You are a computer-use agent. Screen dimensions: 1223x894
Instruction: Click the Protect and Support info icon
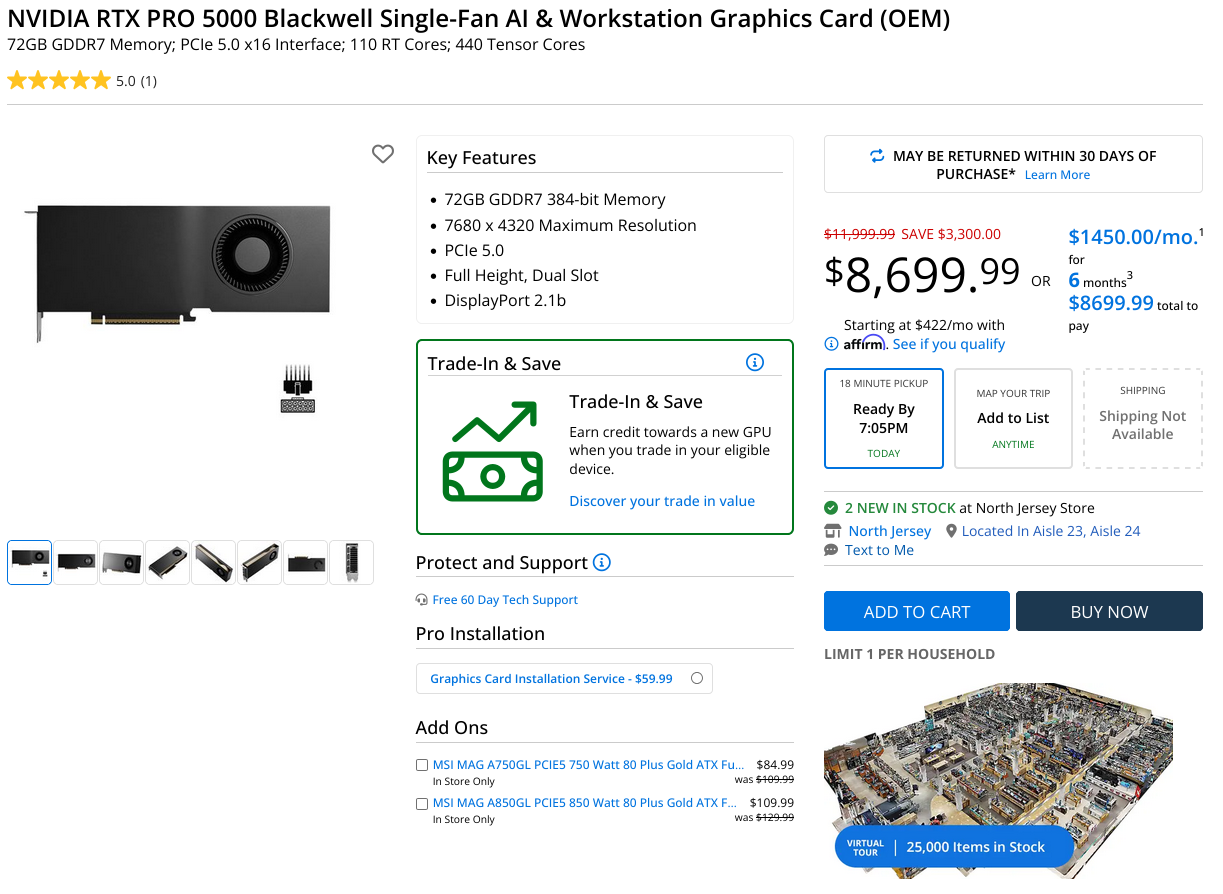[601, 562]
